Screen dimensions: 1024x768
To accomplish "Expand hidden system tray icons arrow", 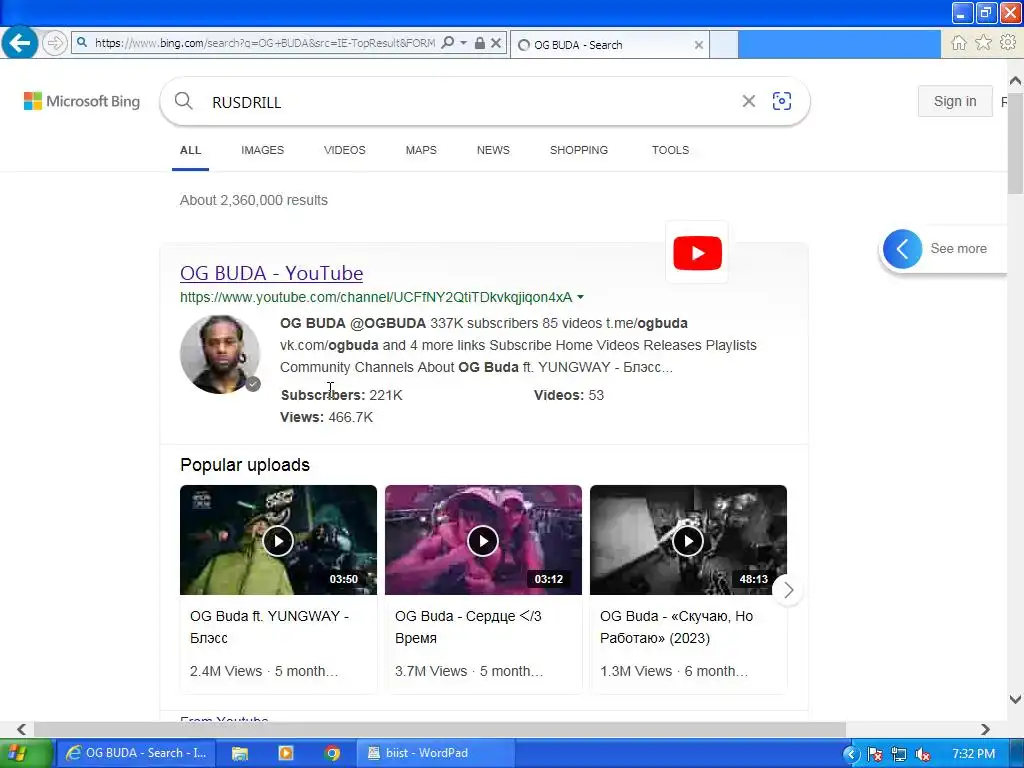I will tap(850, 754).
